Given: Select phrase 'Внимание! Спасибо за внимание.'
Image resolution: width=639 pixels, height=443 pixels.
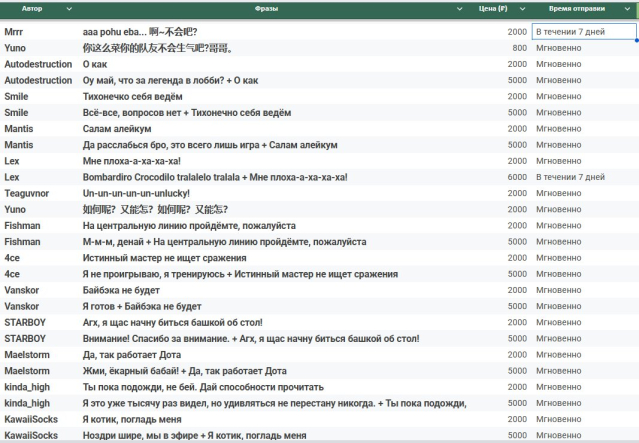Looking at the screenshot, I should coord(156,339).
